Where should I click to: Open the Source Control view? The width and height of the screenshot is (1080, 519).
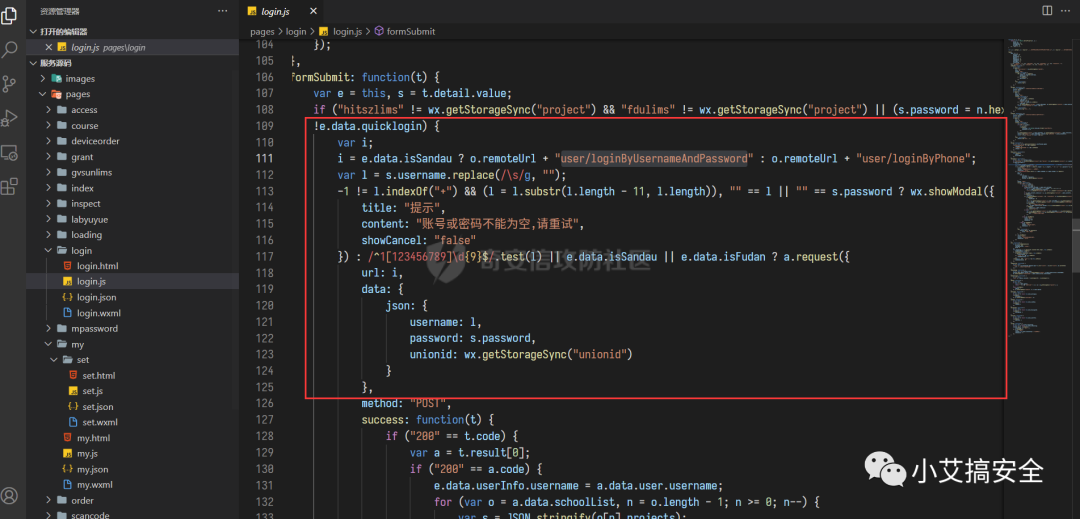(10, 84)
